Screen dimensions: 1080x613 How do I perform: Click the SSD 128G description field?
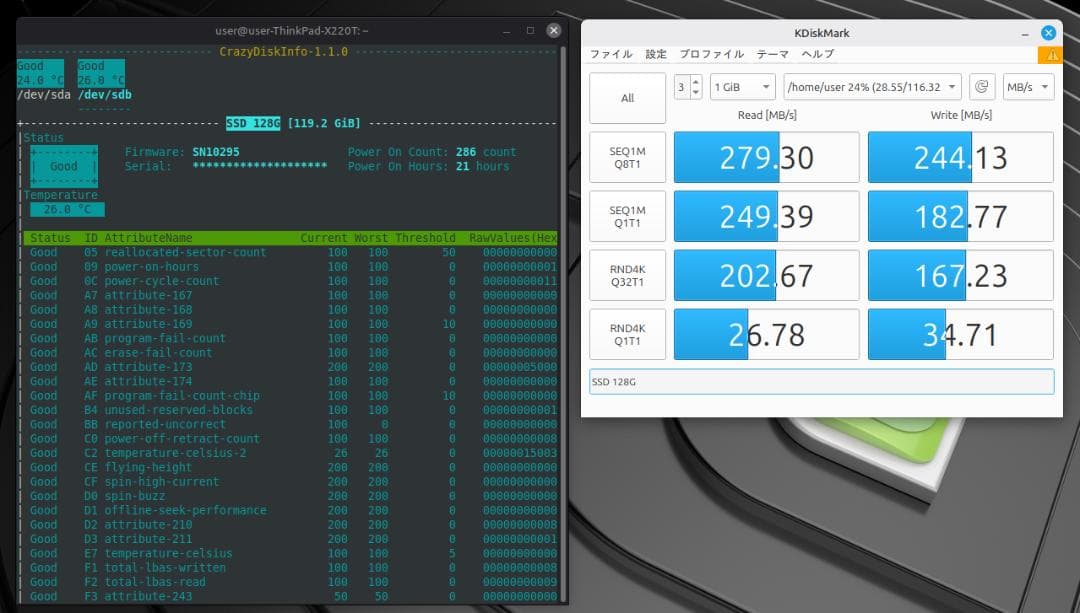coord(820,381)
